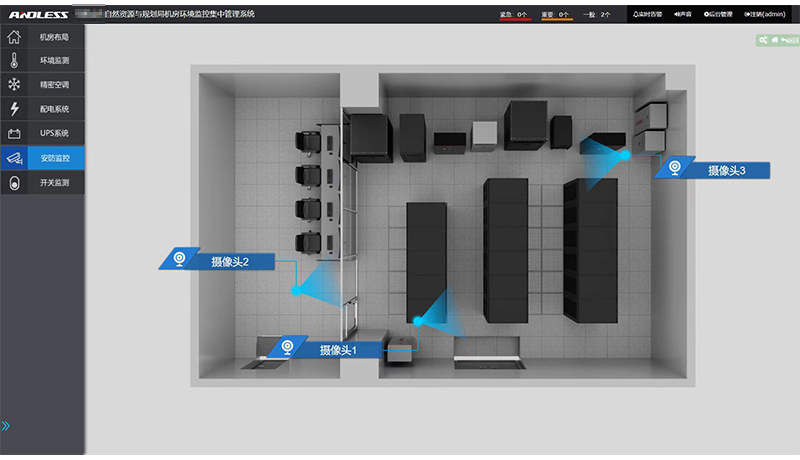Click the webcam icon on 摄像头3 label
This screenshot has width=800, height=460.
pyautogui.click(x=677, y=168)
